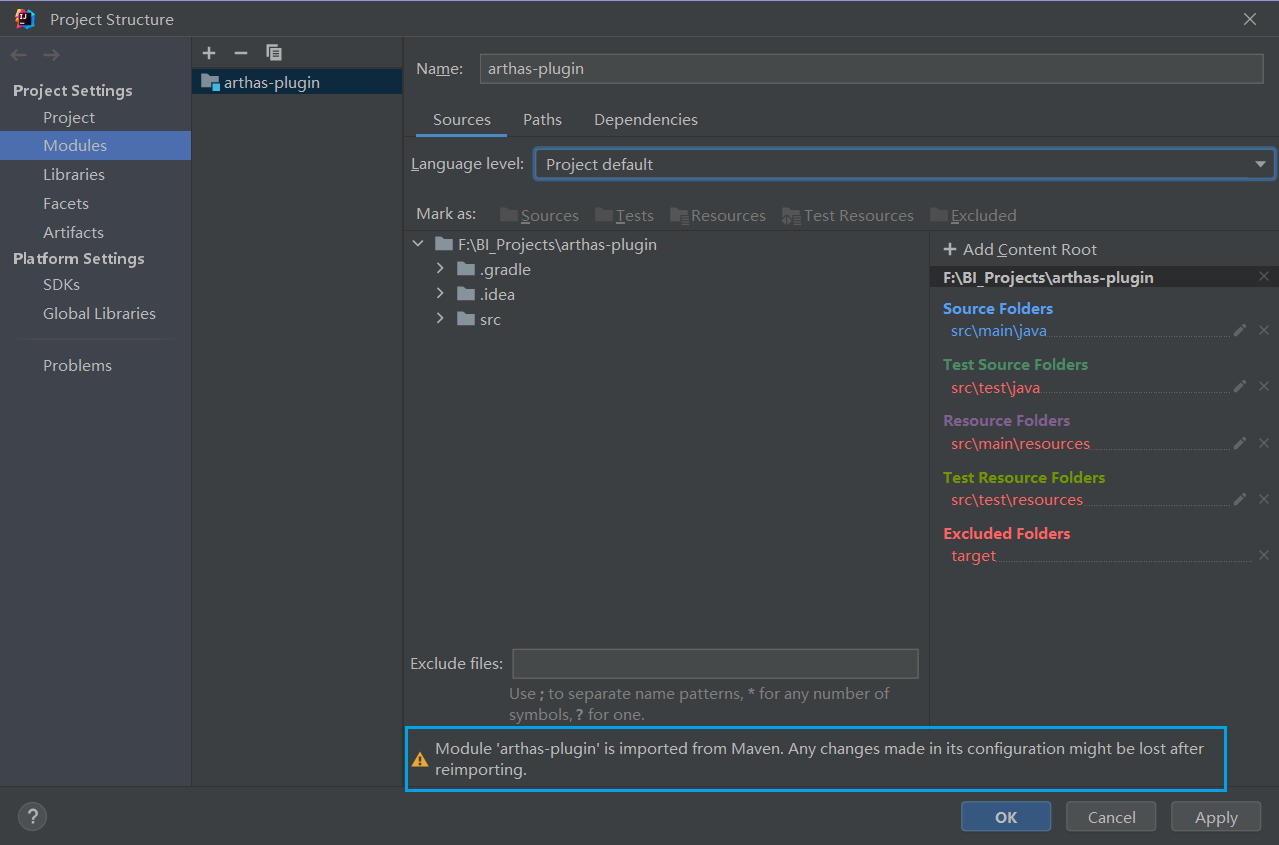Unexclude the target folder with its X

(x=1264, y=555)
